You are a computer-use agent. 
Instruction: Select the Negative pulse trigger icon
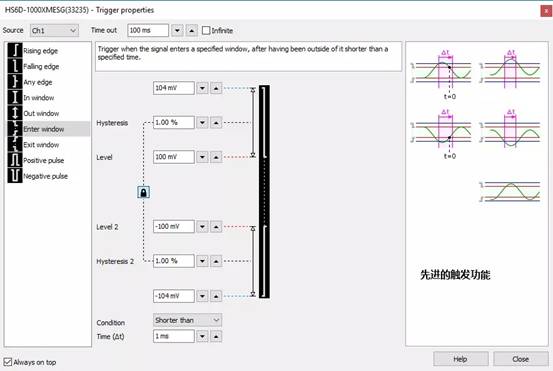click(x=15, y=176)
